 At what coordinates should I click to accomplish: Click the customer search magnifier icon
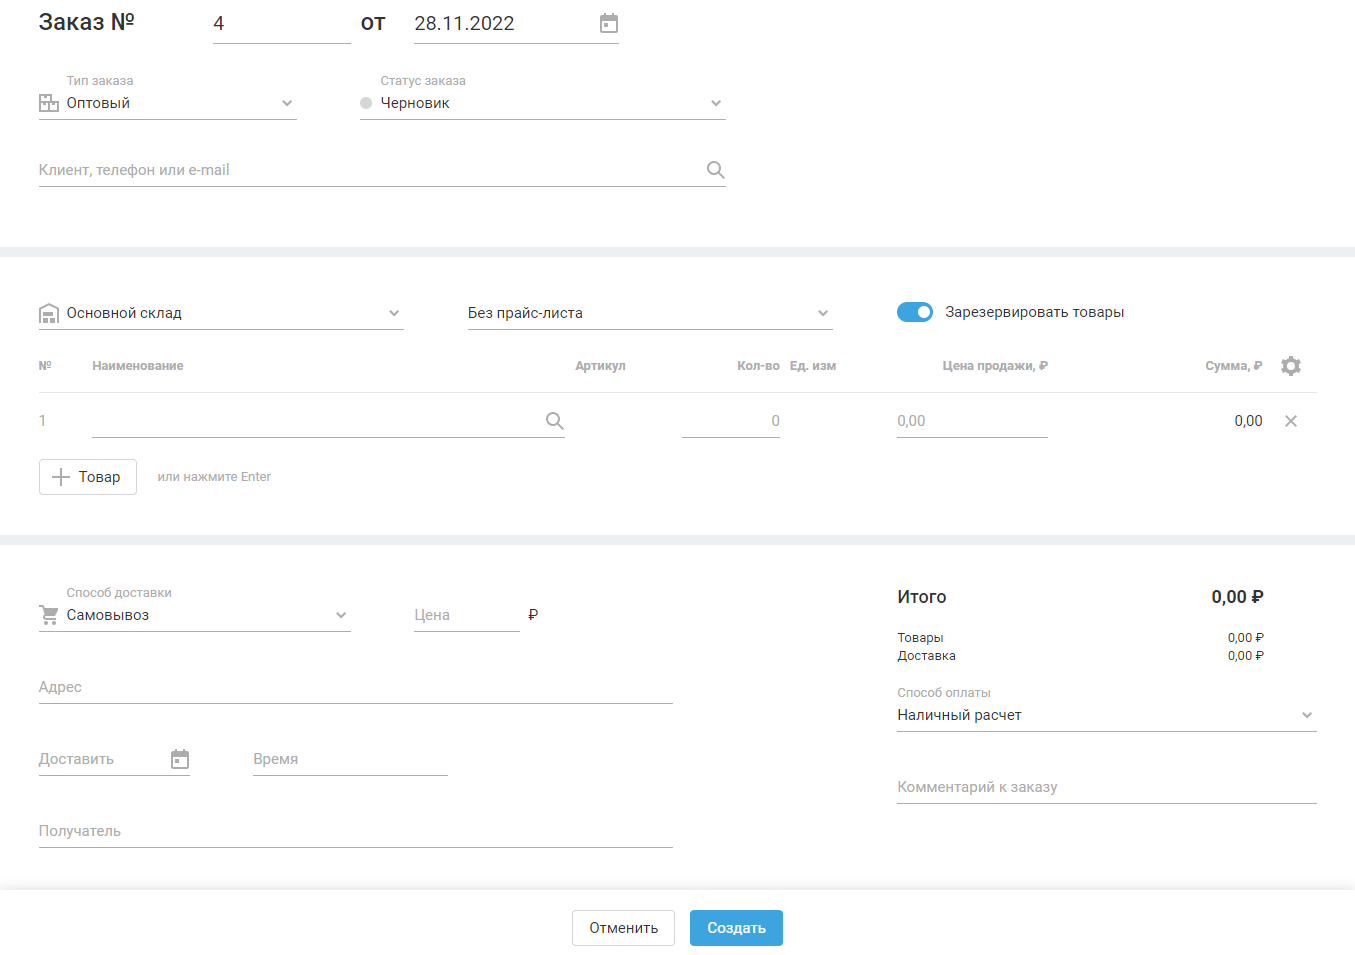(x=715, y=170)
